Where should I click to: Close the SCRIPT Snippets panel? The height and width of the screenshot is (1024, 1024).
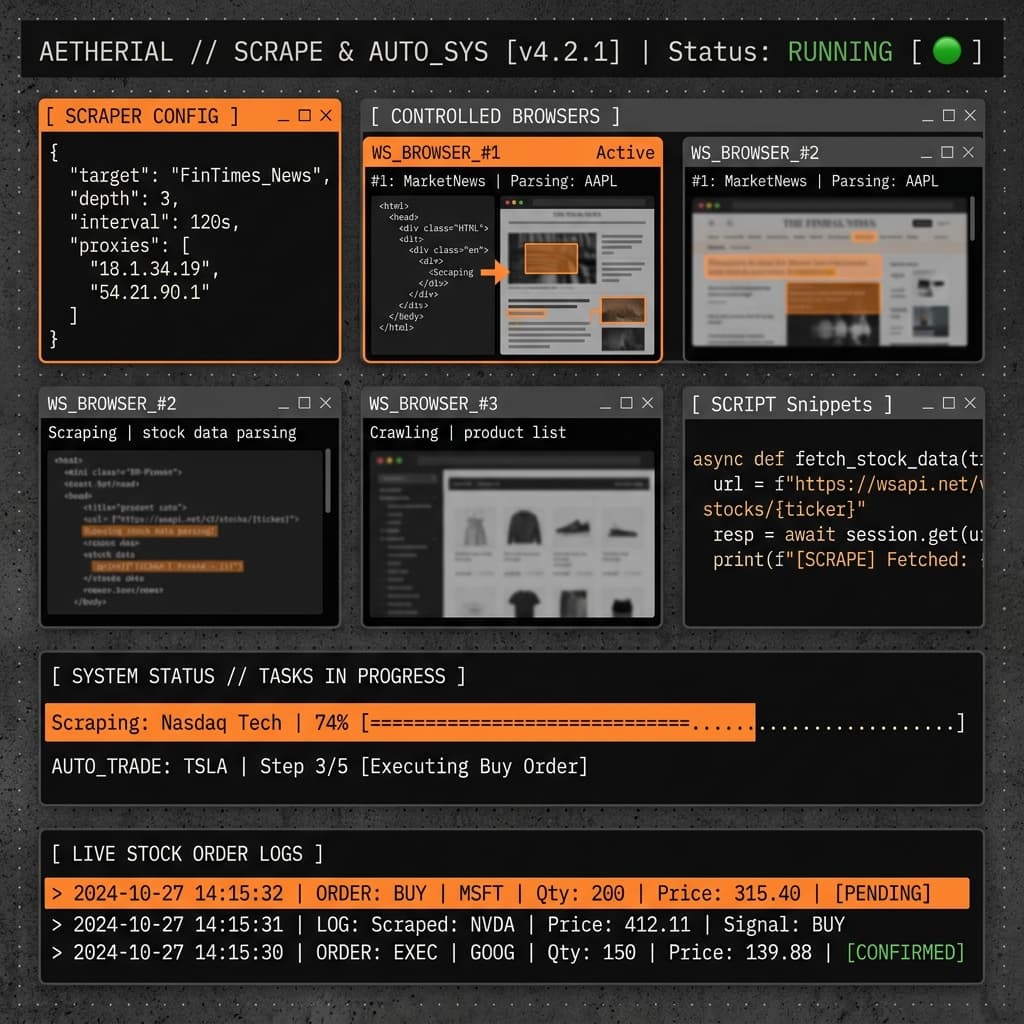970,403
